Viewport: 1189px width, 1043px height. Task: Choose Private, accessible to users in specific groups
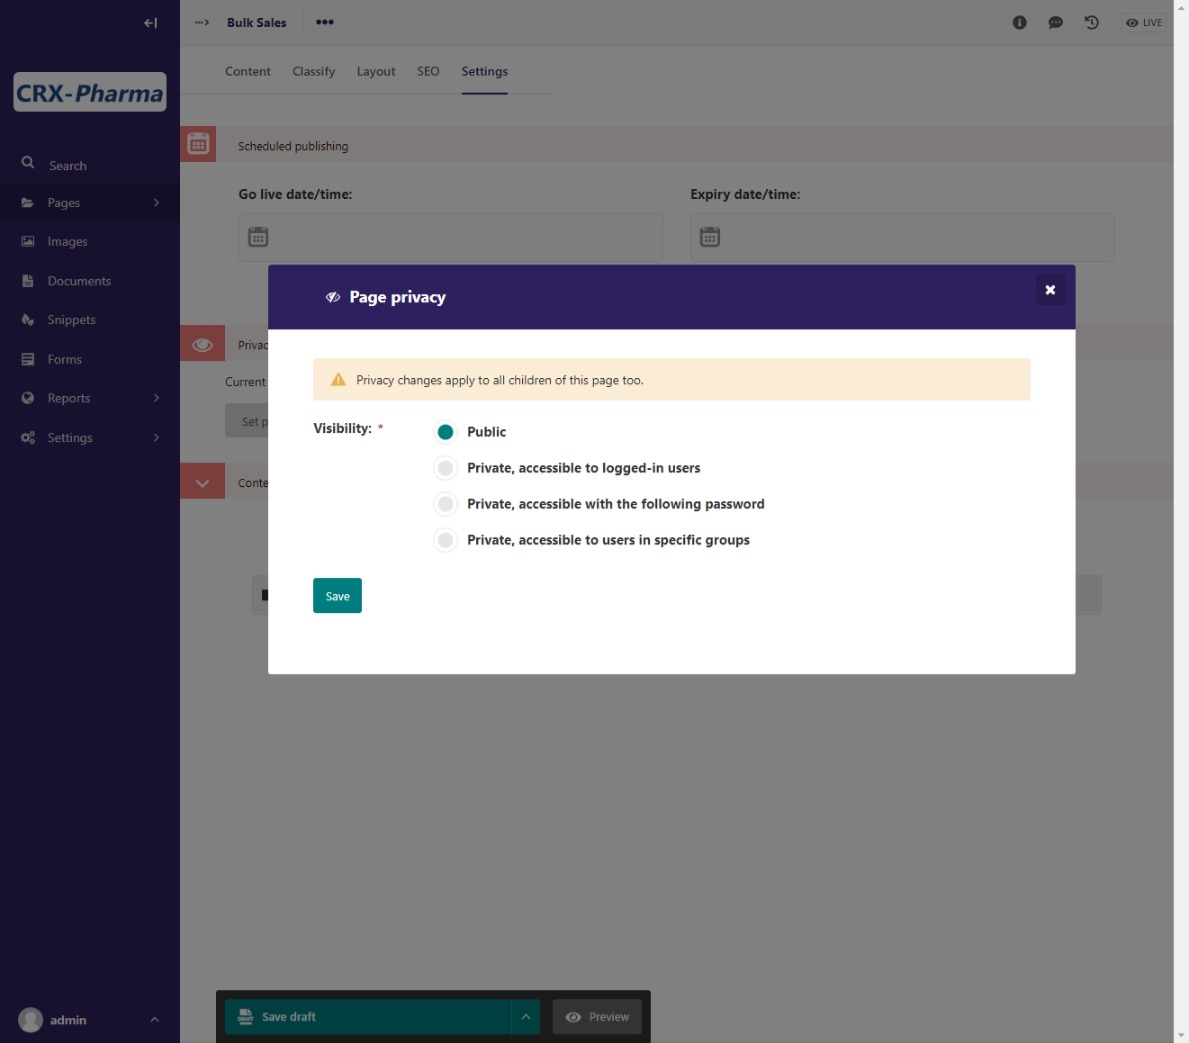point(446,540)
